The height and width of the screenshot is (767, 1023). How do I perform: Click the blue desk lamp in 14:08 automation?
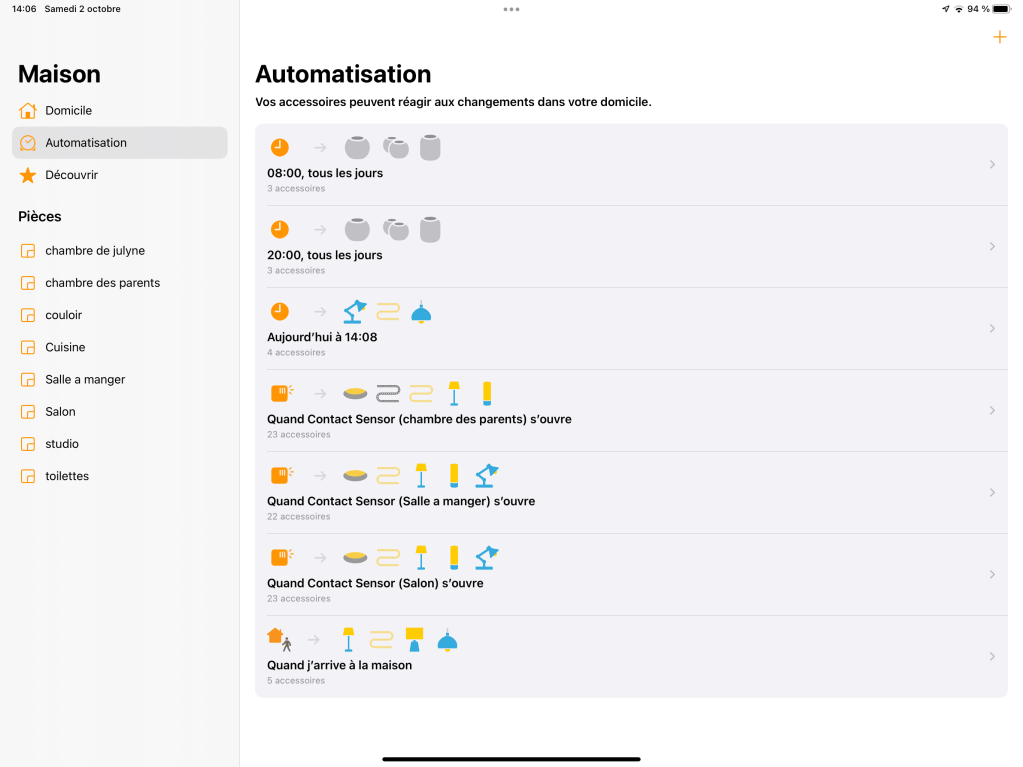pyautogui.click(x=354, y=312)
